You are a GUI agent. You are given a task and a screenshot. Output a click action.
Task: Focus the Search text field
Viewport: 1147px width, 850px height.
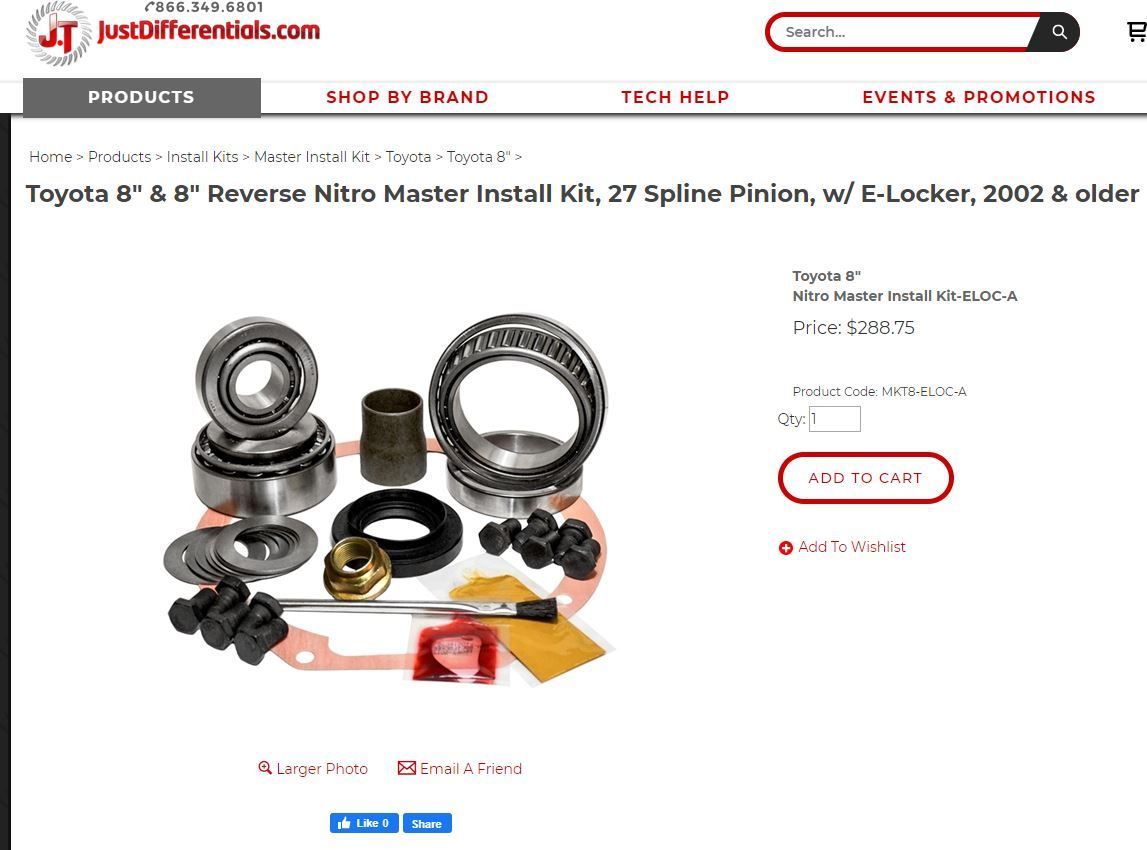coord(902,32)
